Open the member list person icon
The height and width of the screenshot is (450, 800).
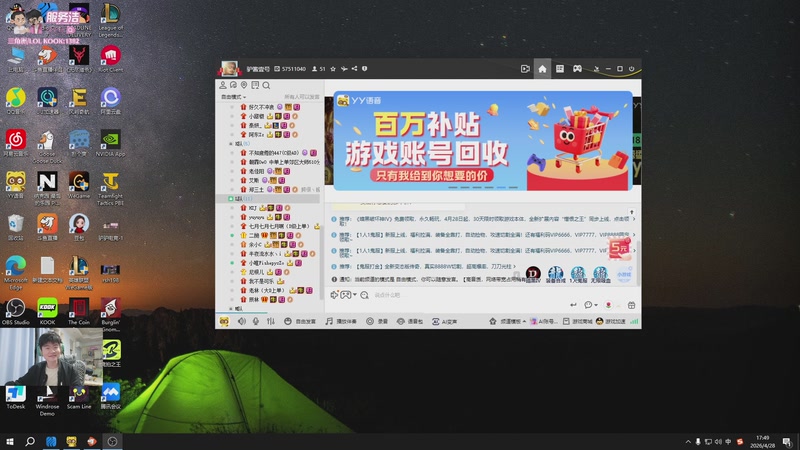click(222, 85)
